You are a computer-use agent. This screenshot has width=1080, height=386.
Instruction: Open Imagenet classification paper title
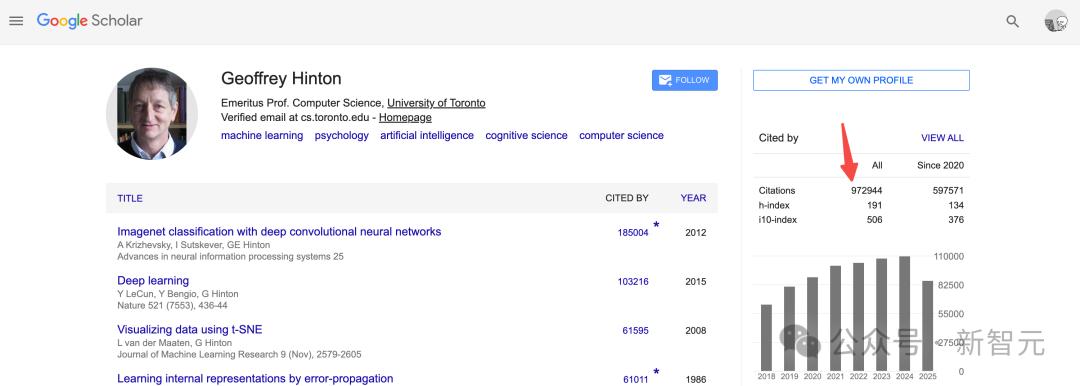[x=279, y=232]
